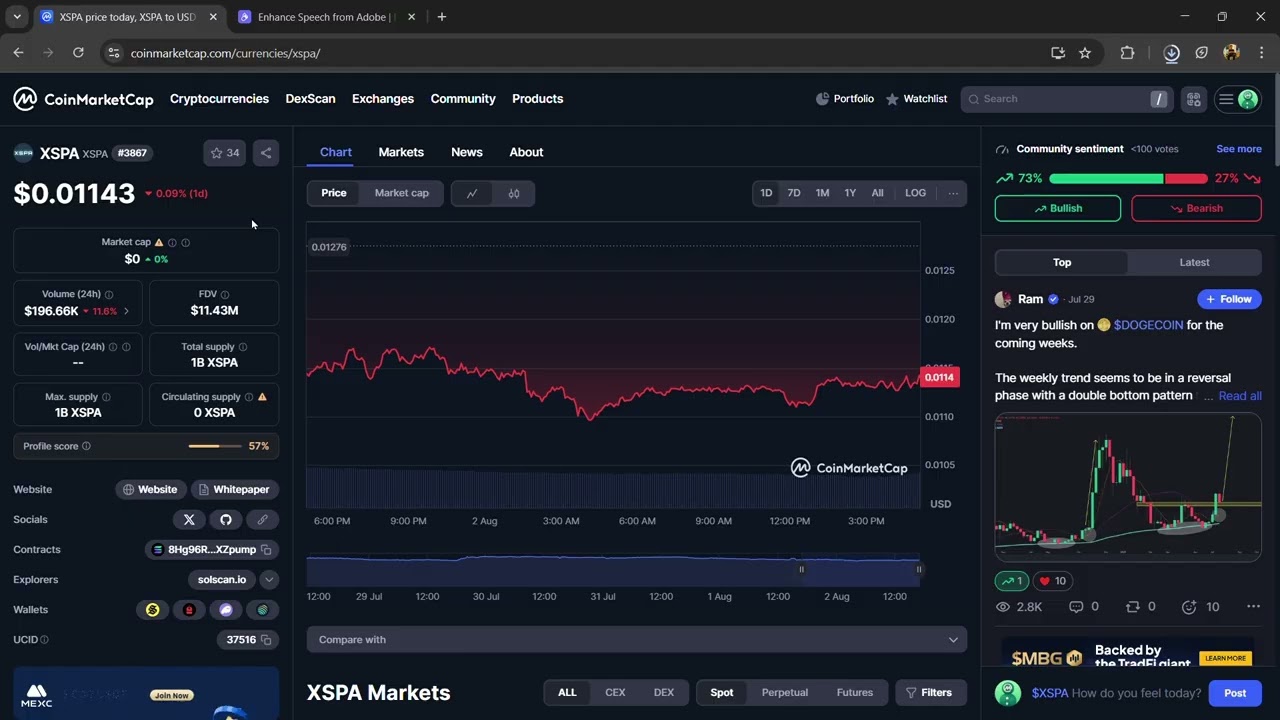This screenshot has width=1280, height=720.
Task: Click repost icon on Ram's post
Action: [1133, 607]
